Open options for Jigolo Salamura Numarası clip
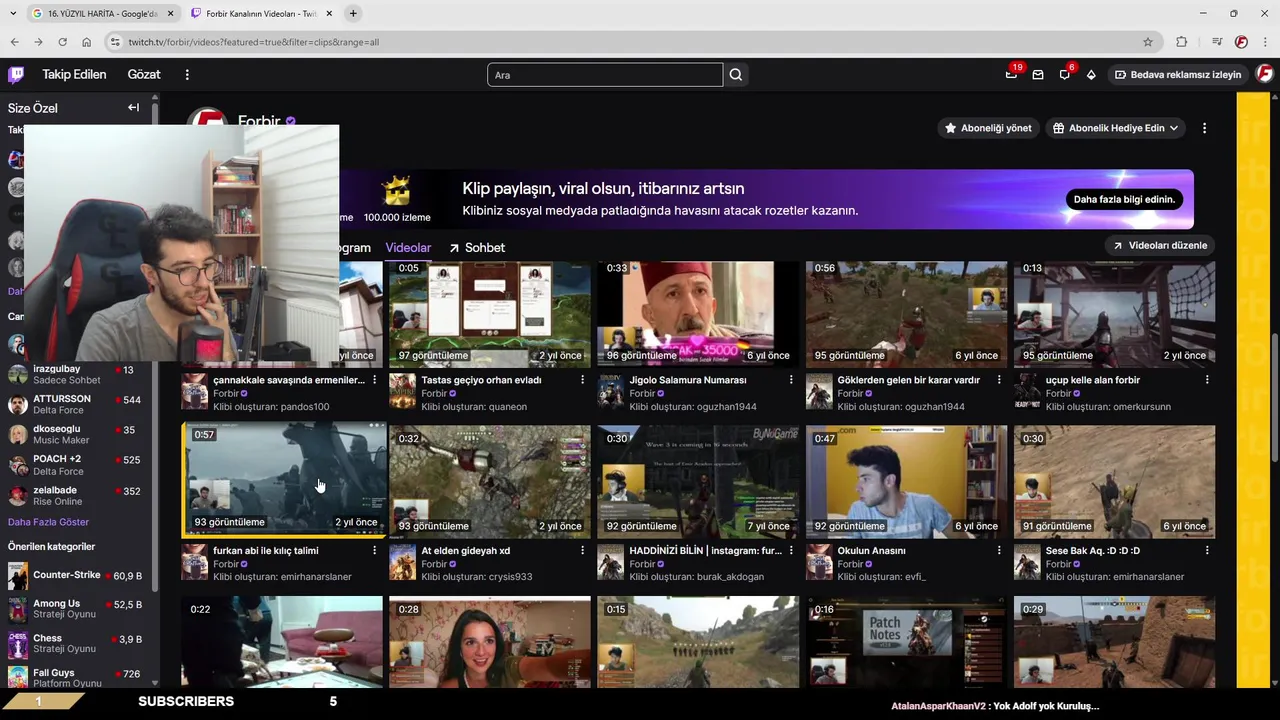This screenshot has height=720, width=1280. click(791, 380)
